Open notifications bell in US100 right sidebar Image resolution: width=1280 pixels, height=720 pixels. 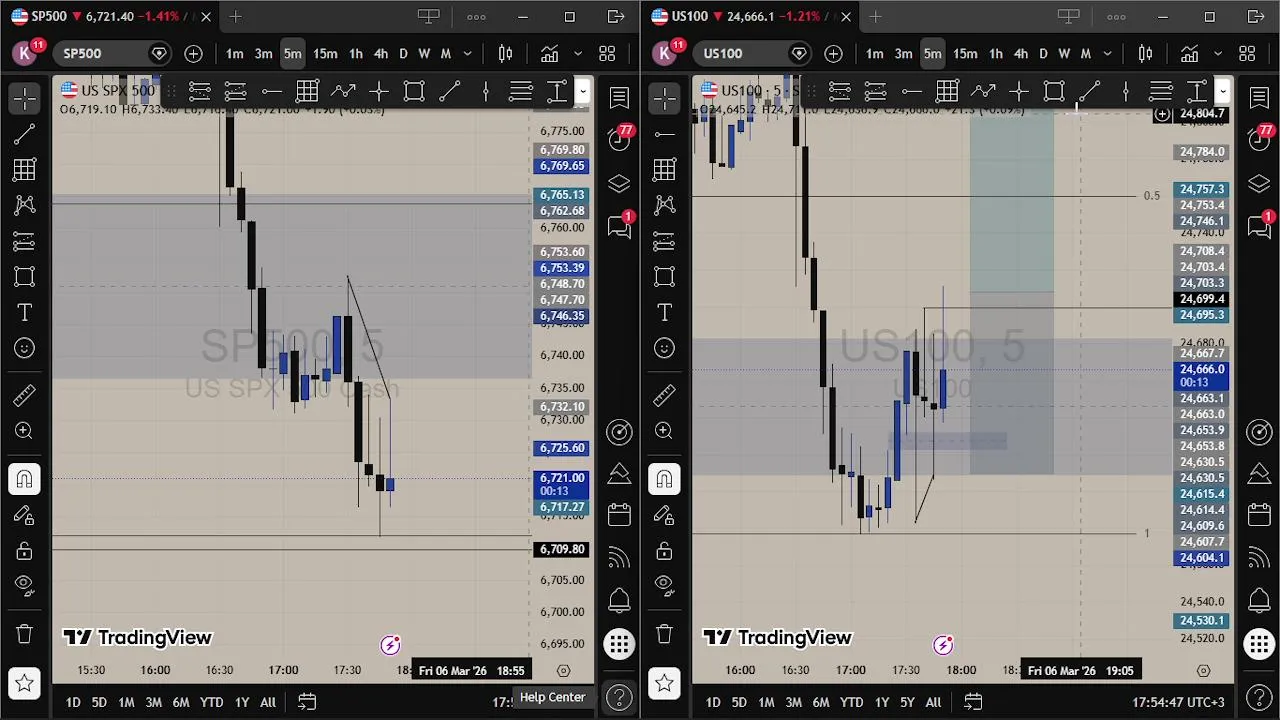coord(1259,600)
